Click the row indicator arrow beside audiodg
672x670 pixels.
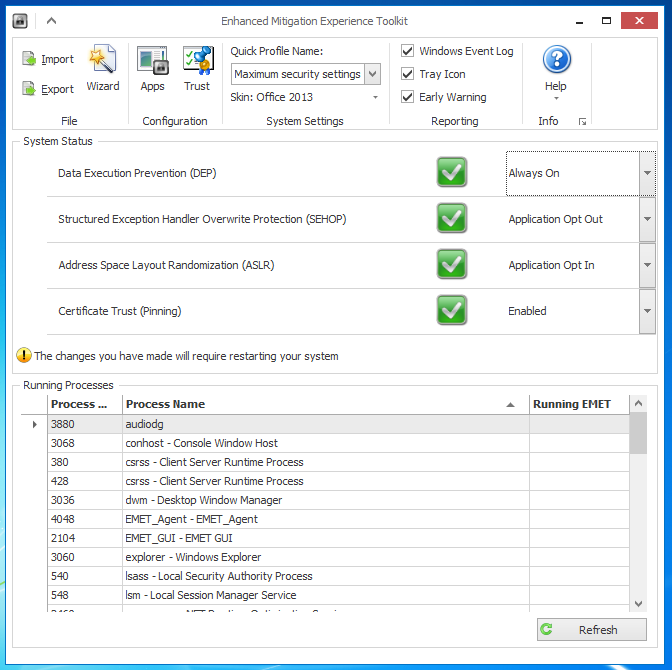(35, 424)
